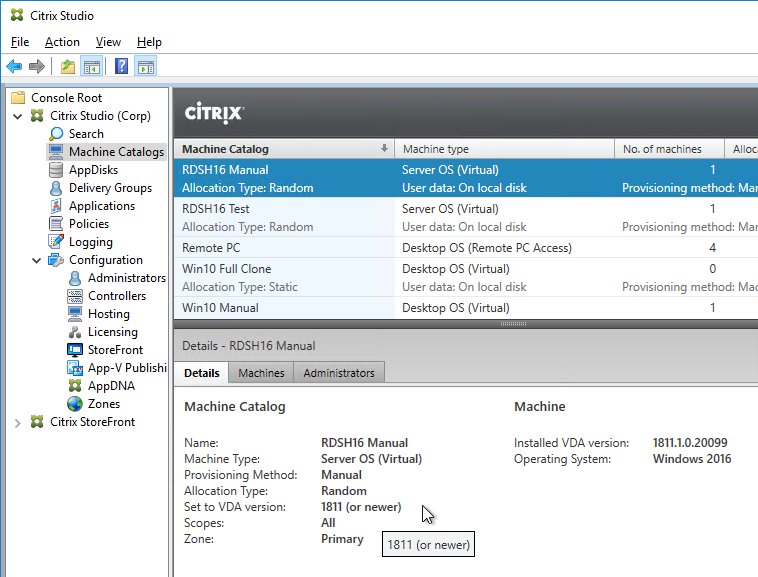
Task: Click the AppDisks disk stack icon
Action: pyautogui.click(x=56, y=170)
